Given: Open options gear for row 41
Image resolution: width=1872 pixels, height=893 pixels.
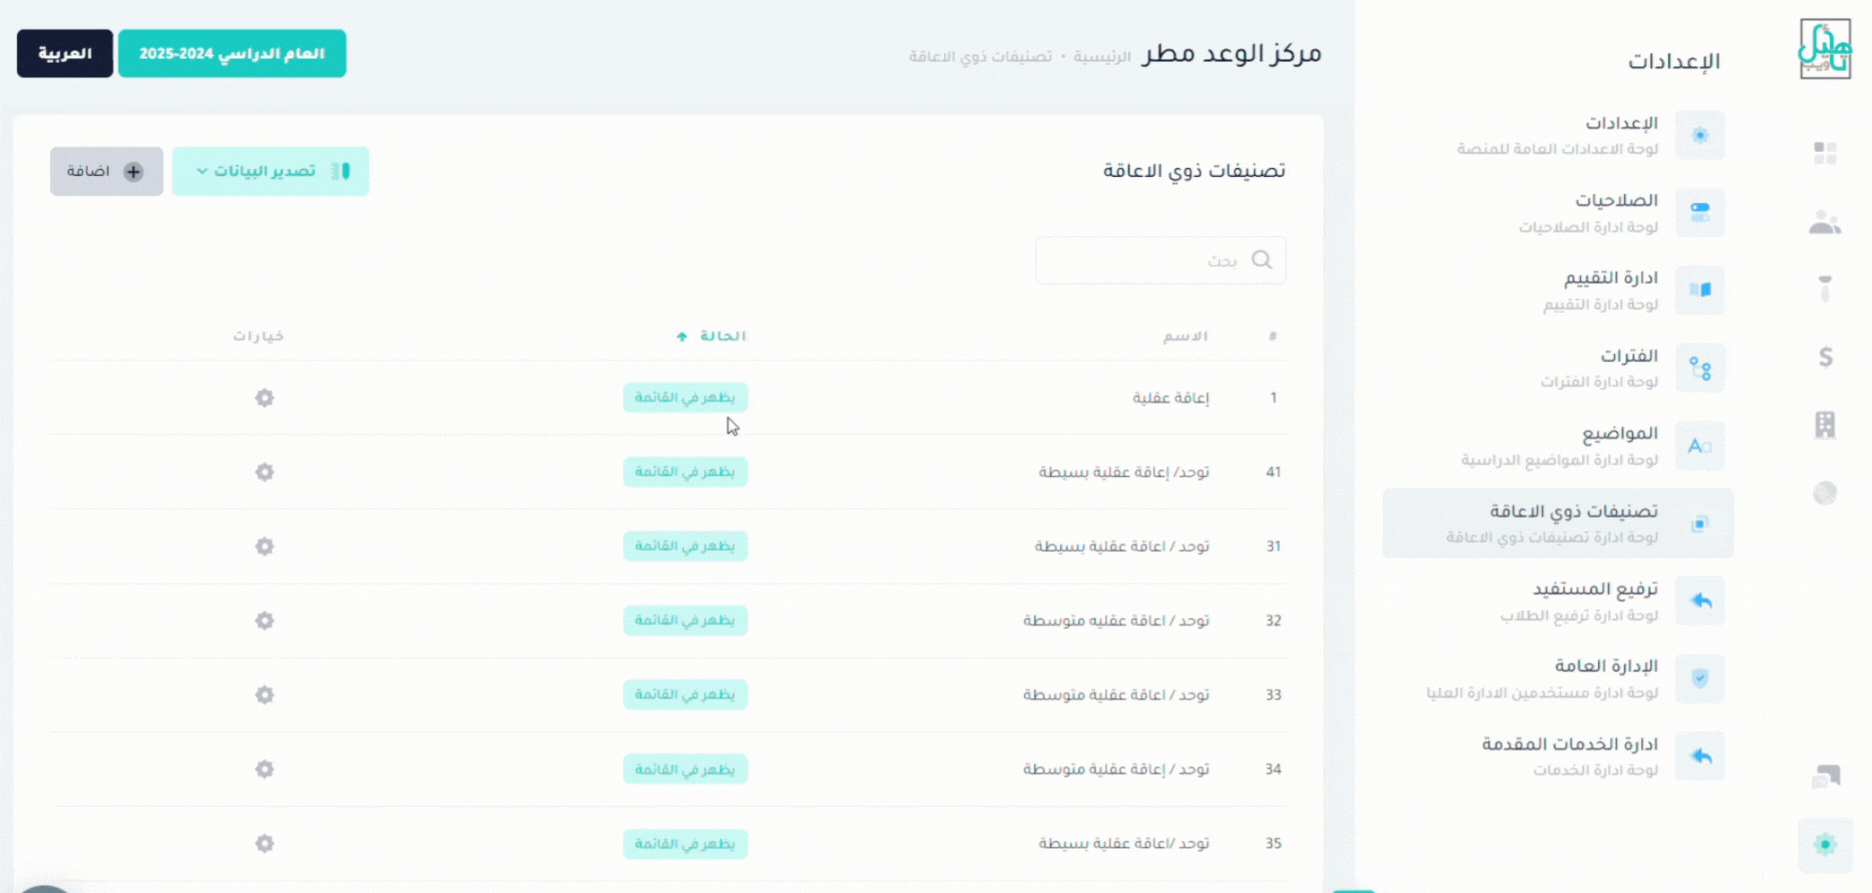Looking at the screenshot, I should point(264,472).
